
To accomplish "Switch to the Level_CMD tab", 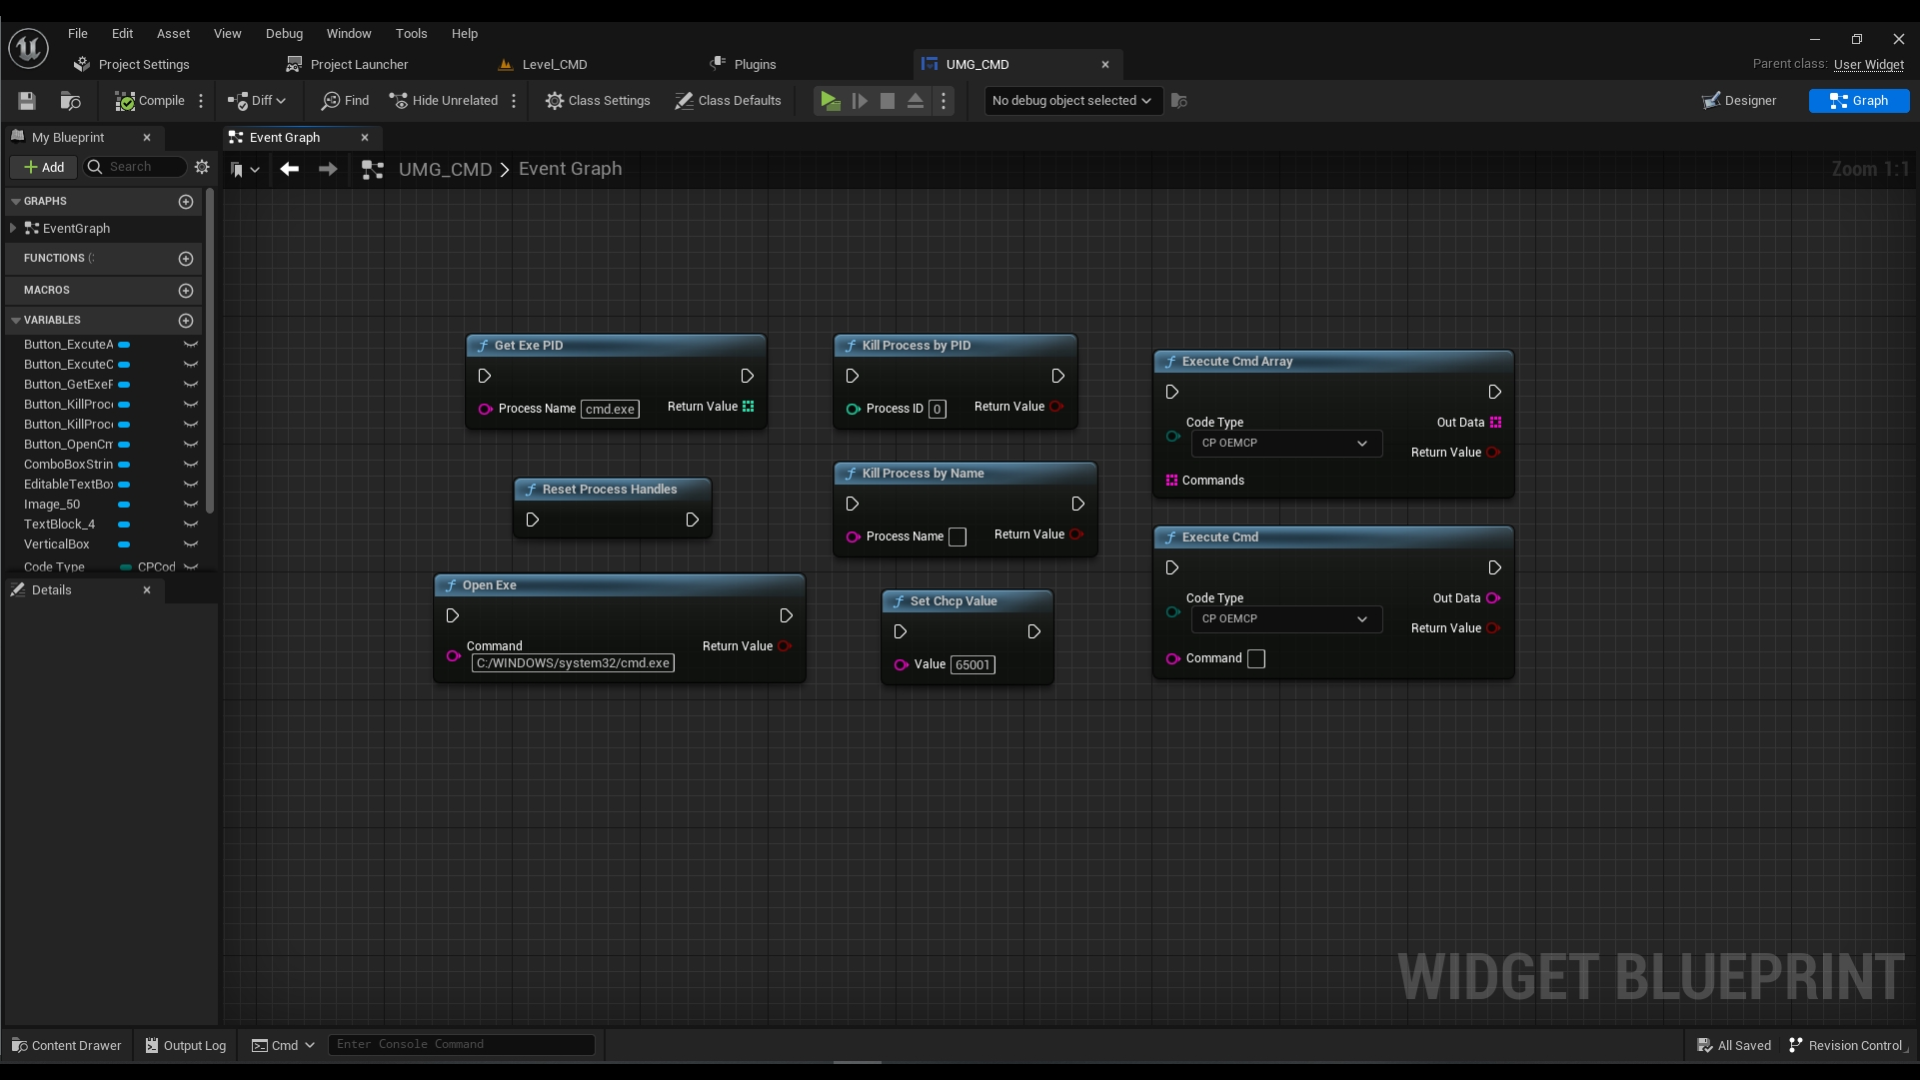I will coord(554,65).
